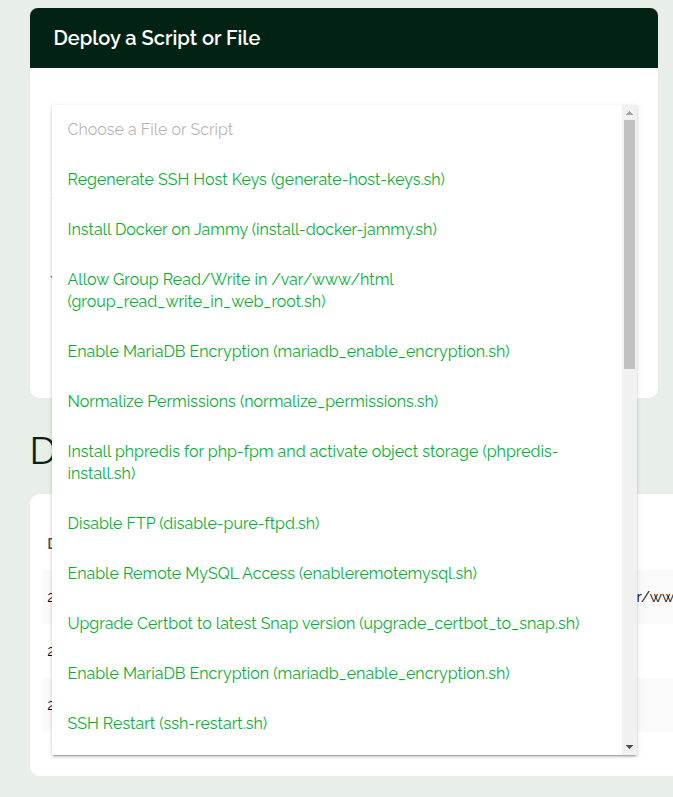Select the 'Choose a File or Script' placeholder option
The height and width of the screenshot is (797, 673).
click(x=150, y=129)
